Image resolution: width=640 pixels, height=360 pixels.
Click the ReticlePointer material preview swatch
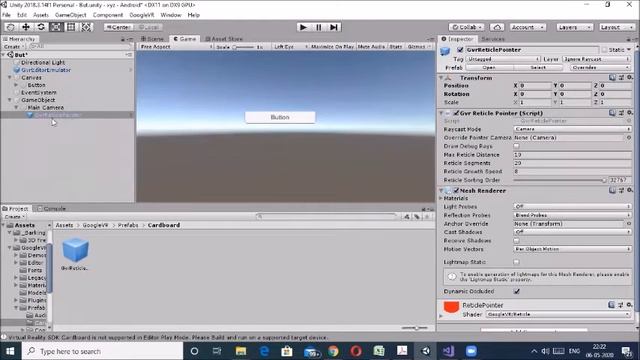pyautogui.click(x=451, y=307)
